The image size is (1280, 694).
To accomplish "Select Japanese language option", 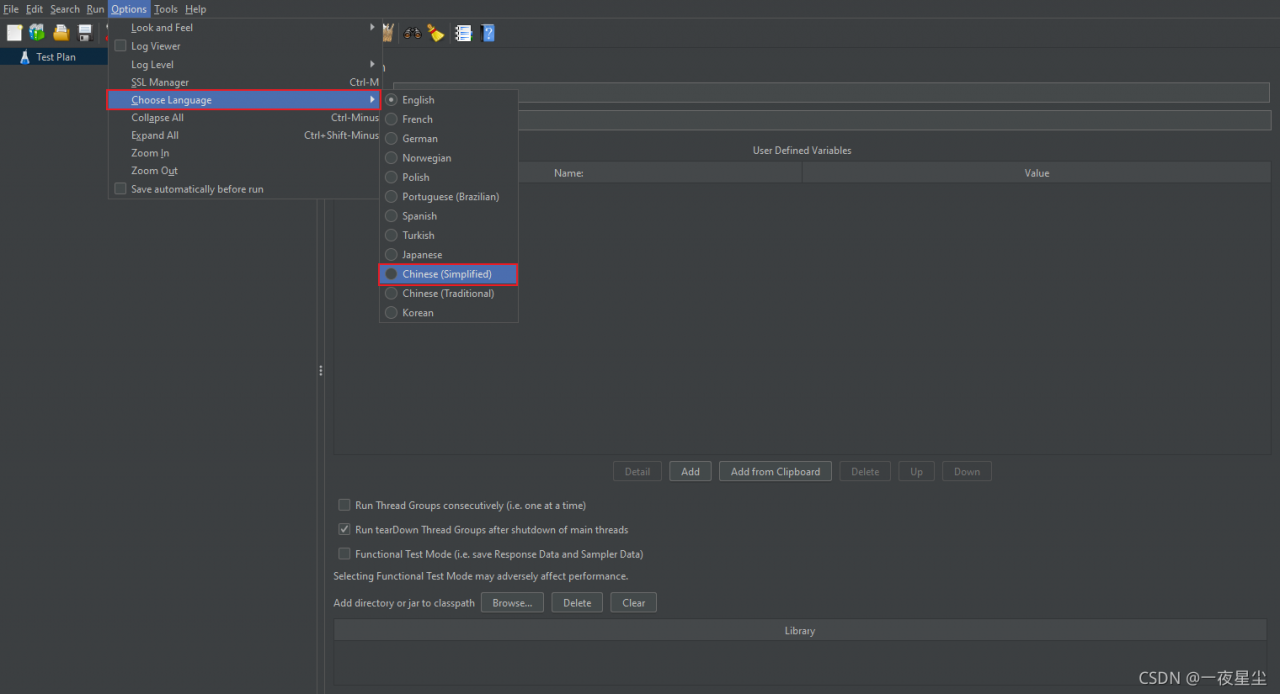I will pos(449,255).
